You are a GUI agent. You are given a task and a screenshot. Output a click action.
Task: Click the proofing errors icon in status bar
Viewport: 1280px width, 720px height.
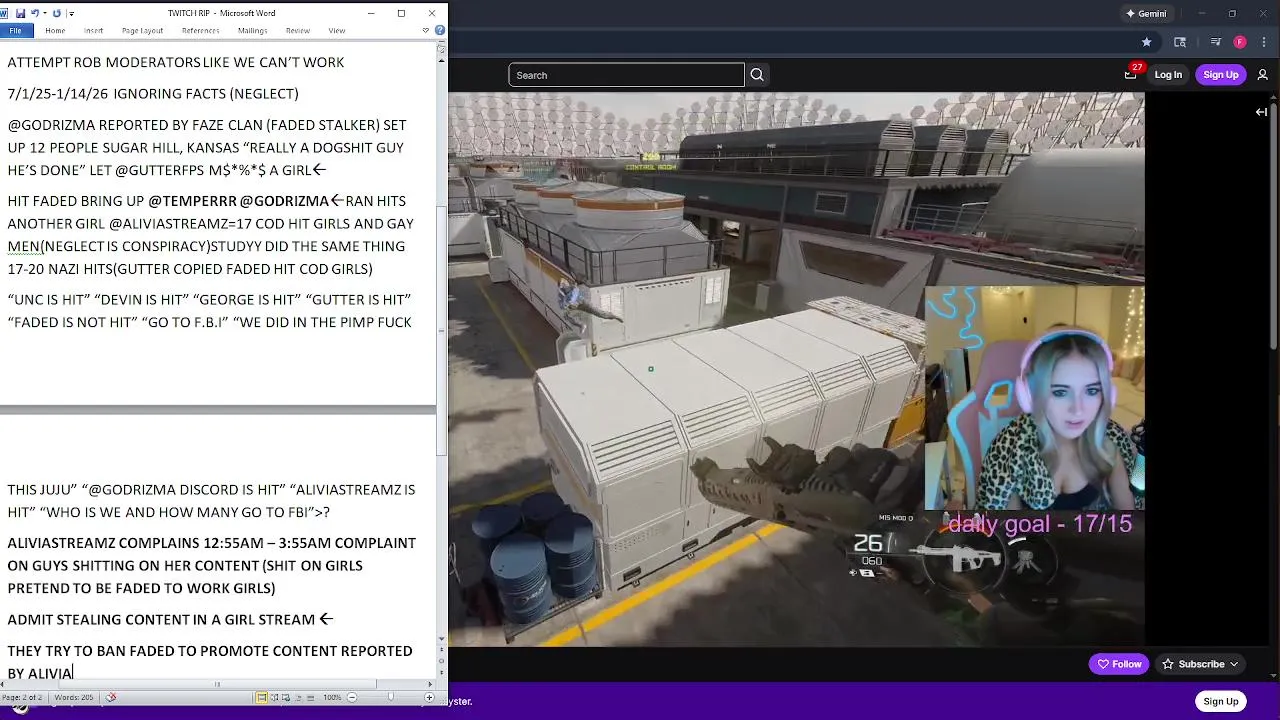112,697
